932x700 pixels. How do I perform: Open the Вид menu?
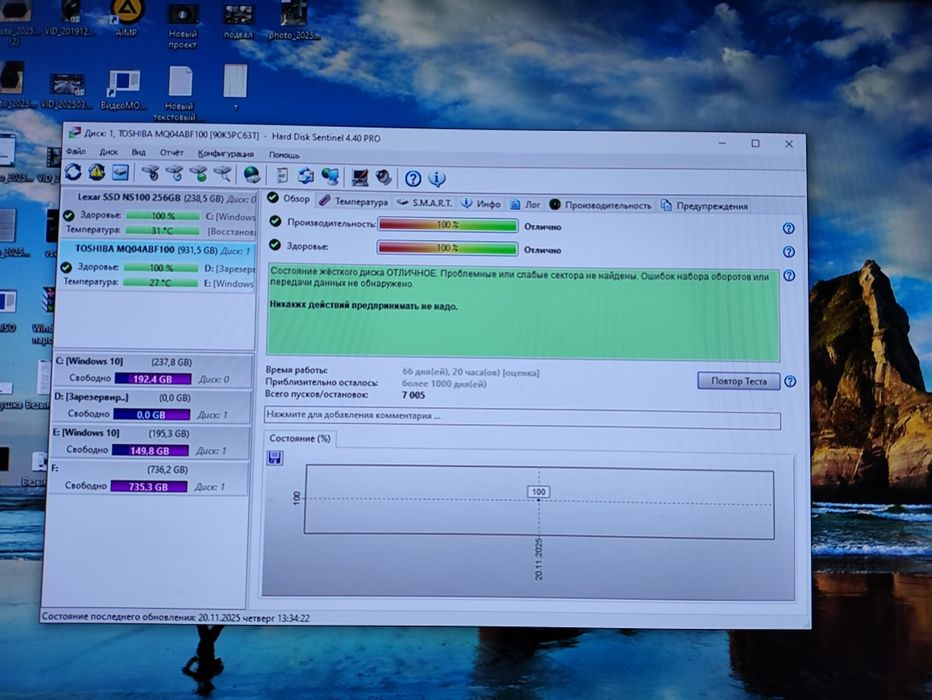coord(138,153)
